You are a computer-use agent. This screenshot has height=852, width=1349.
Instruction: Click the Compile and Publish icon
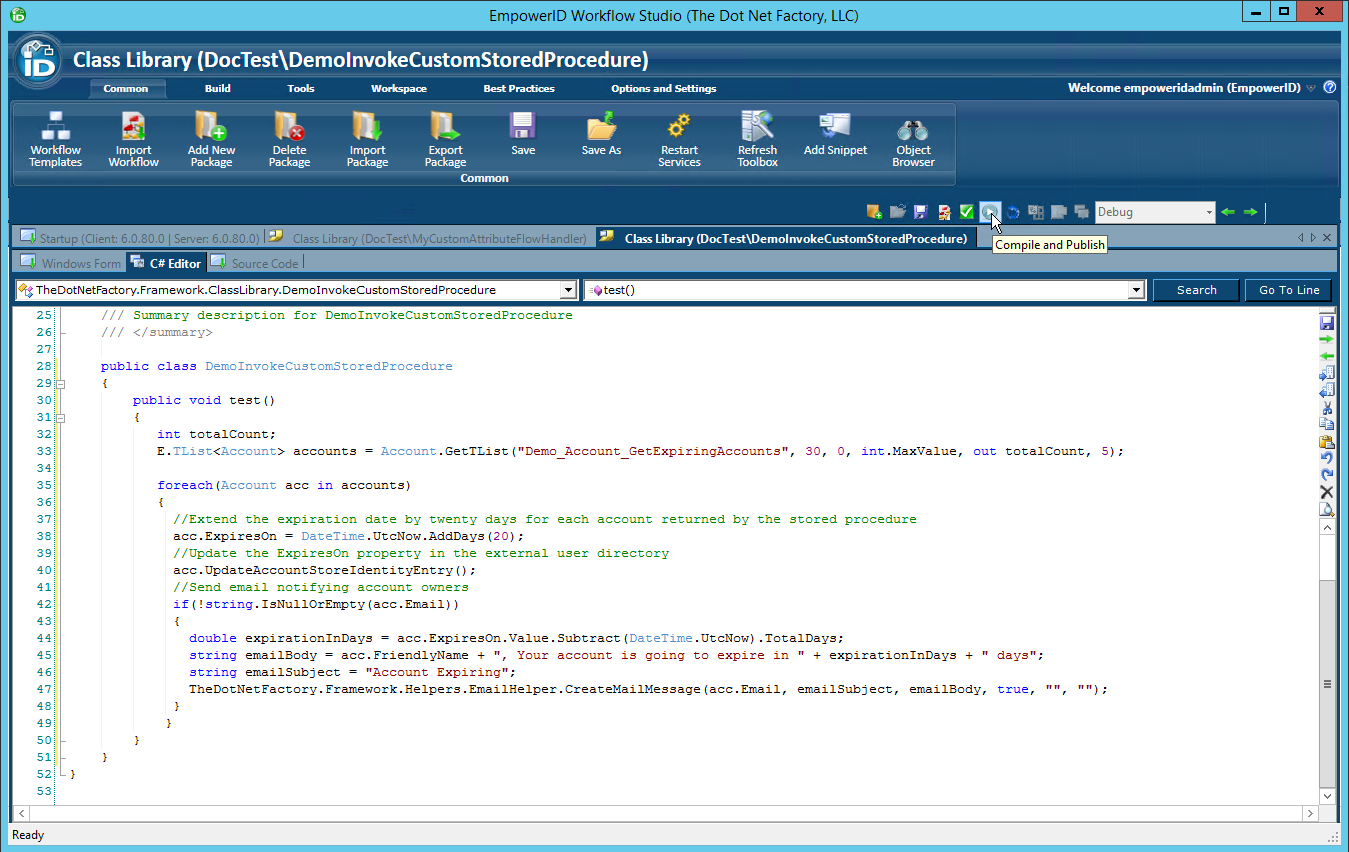click(x=990, y=211)
